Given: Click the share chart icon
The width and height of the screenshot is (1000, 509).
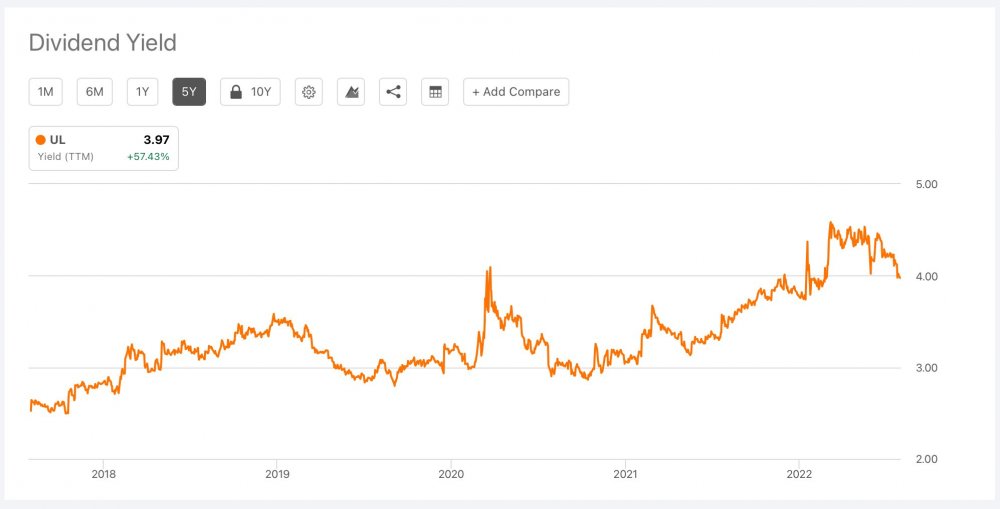Looking at the screenshot, I should tap(393, 92).
